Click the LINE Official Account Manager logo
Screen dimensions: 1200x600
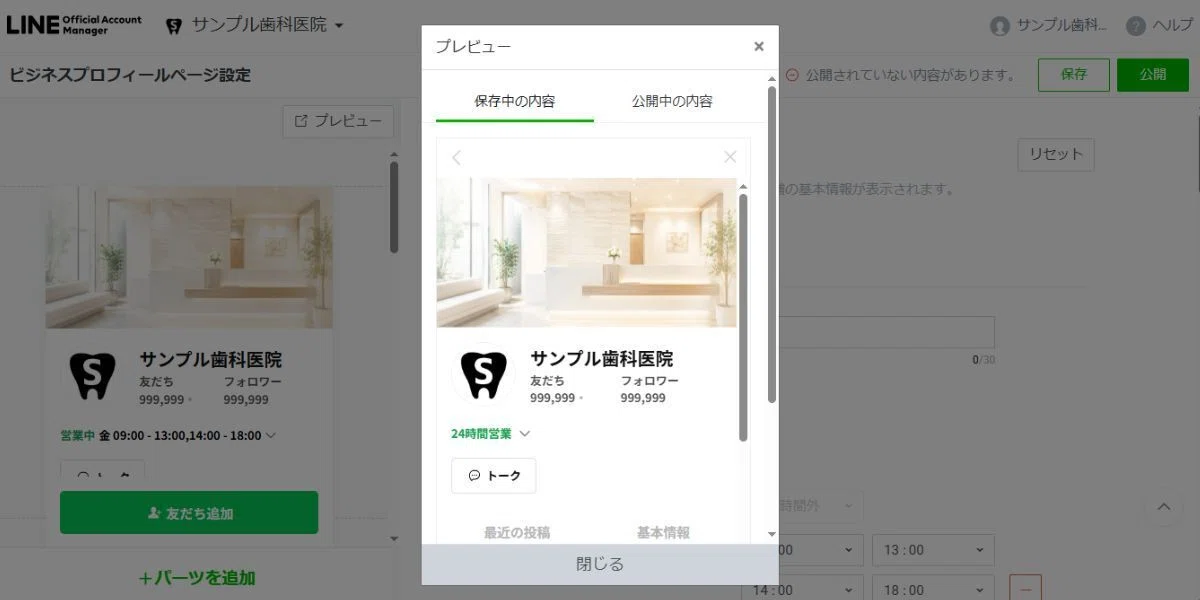click(x=74, y=25)
